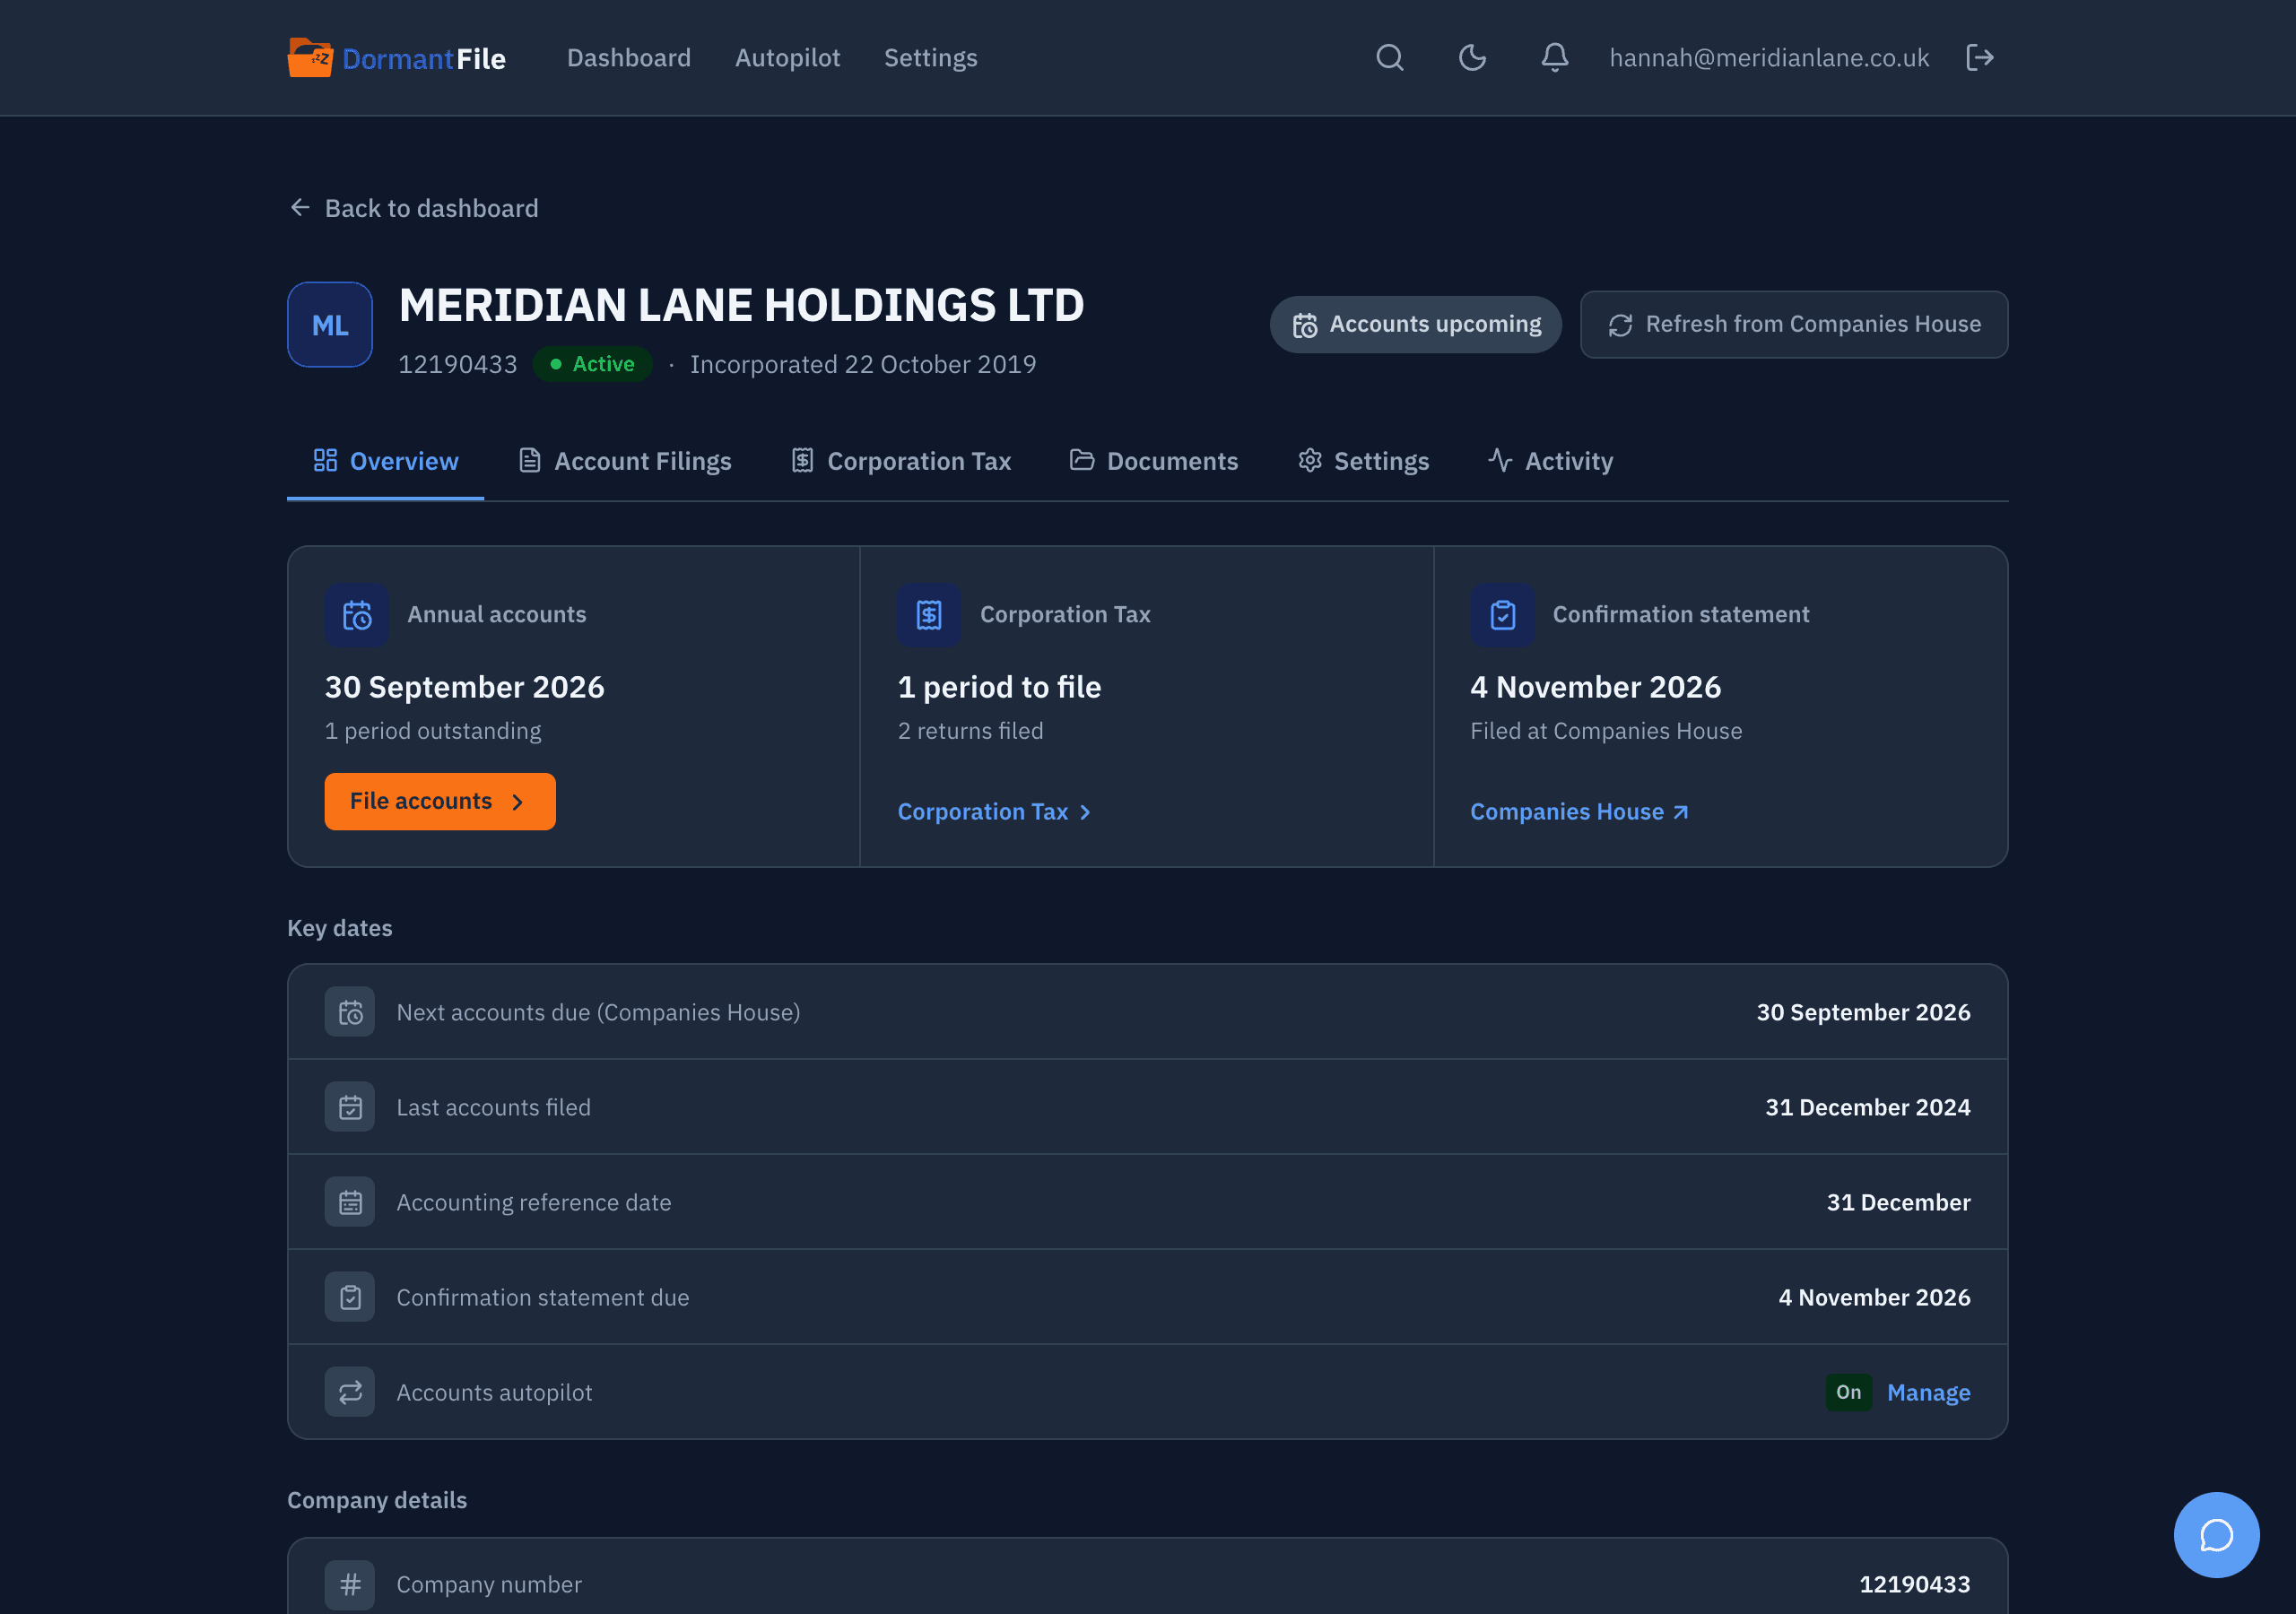
Task: Click the Annual accounts calendar icon
Action: pyautogui.click(x=356, y=615)
